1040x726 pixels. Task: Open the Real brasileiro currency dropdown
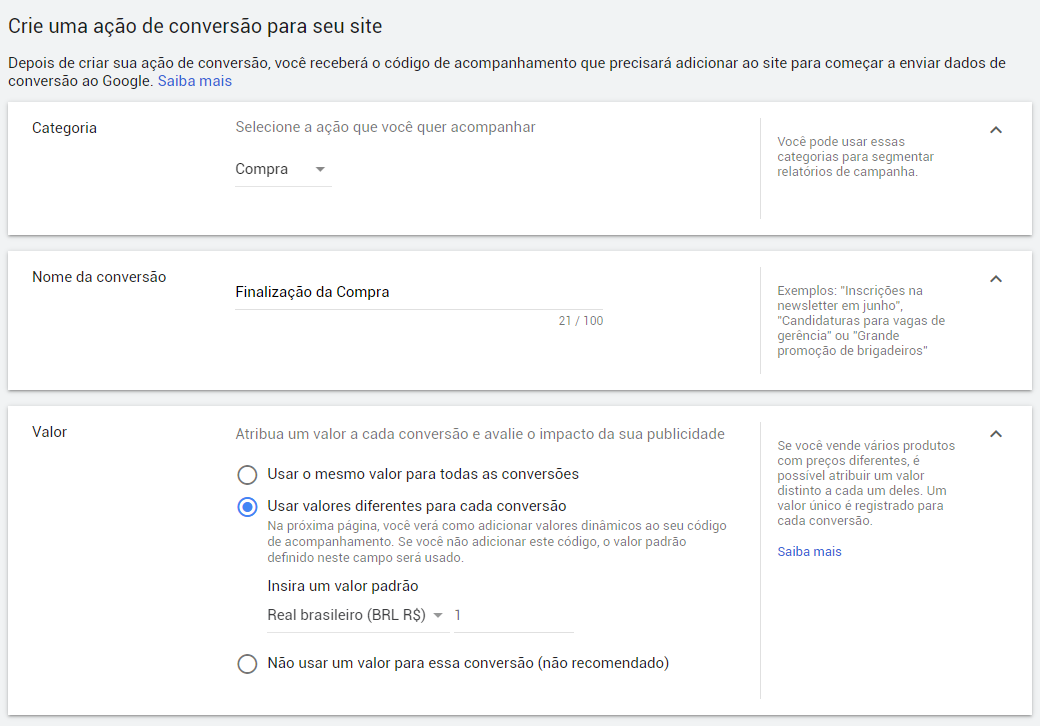(356, 615)
